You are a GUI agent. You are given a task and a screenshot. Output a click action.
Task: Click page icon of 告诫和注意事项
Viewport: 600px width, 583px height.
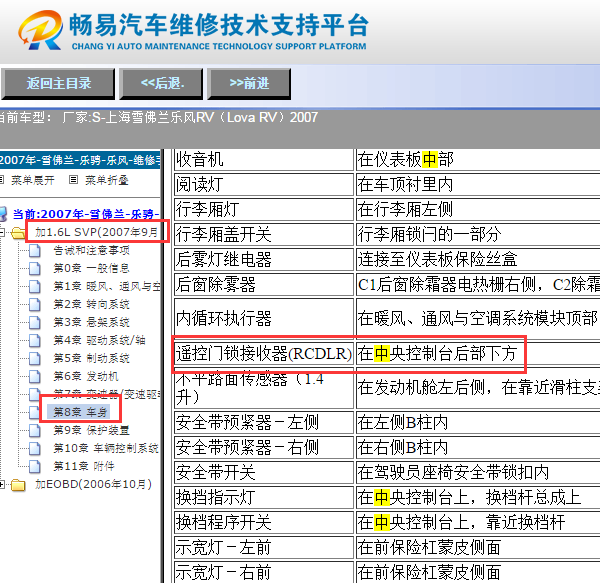35,251
